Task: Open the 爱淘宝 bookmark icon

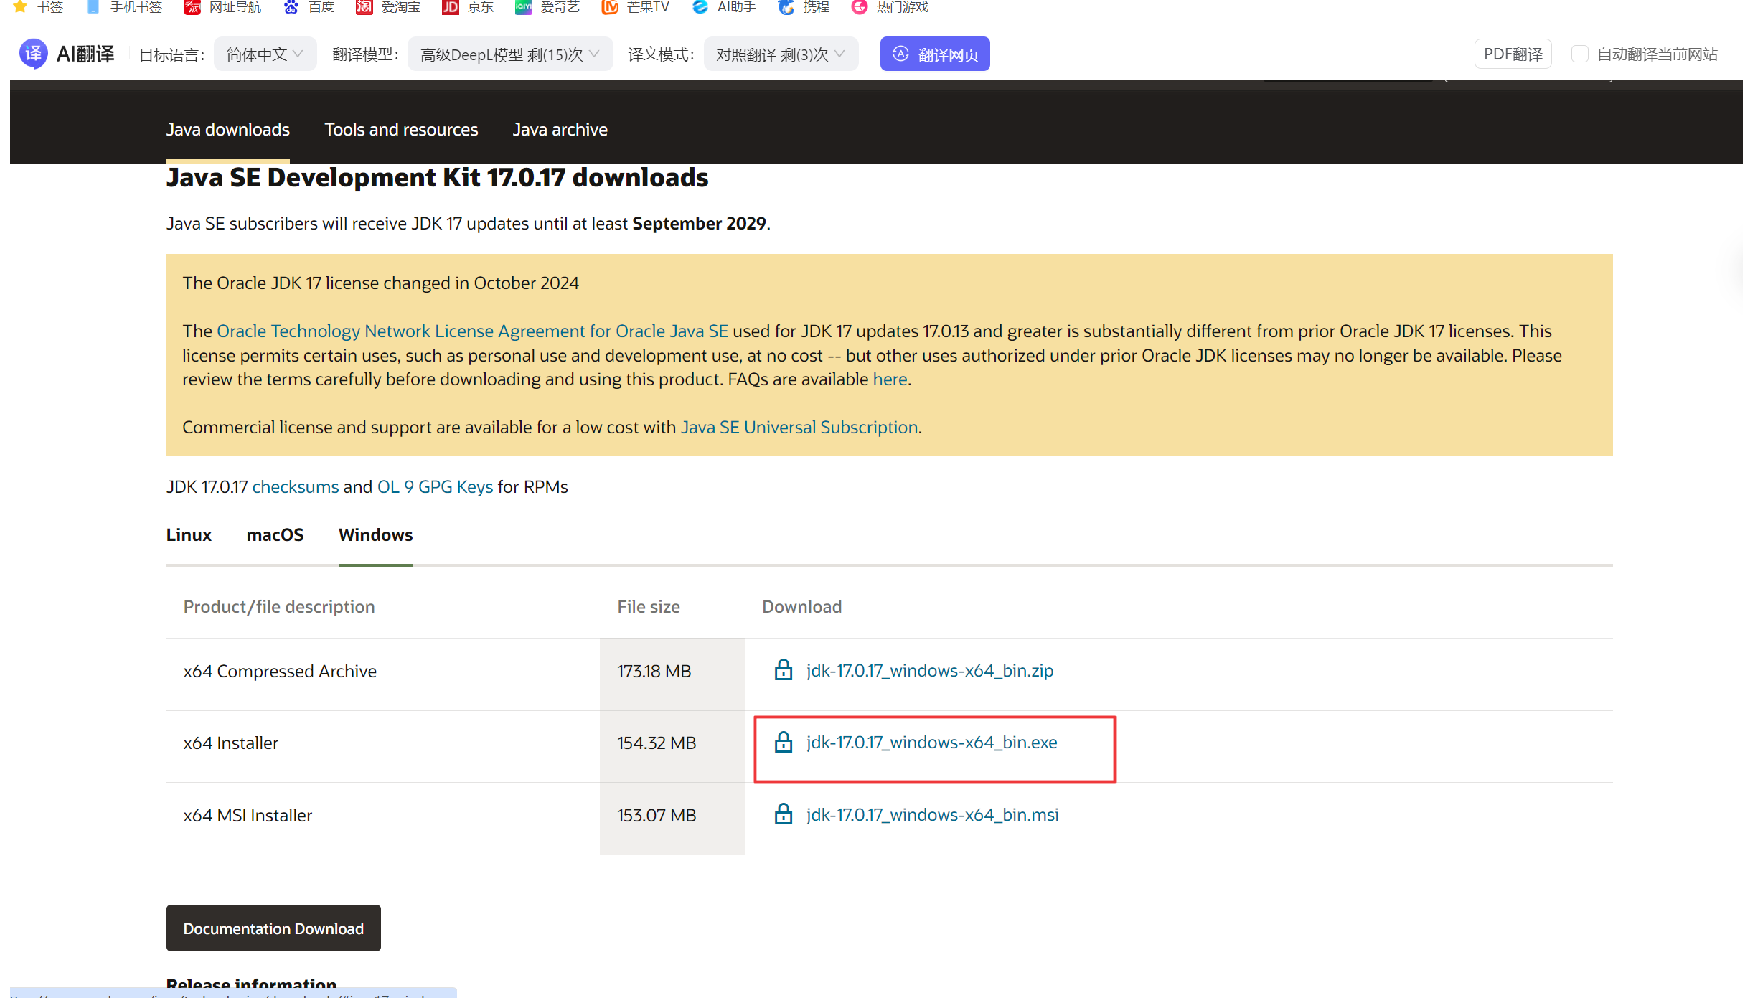Action: point(364,6)
